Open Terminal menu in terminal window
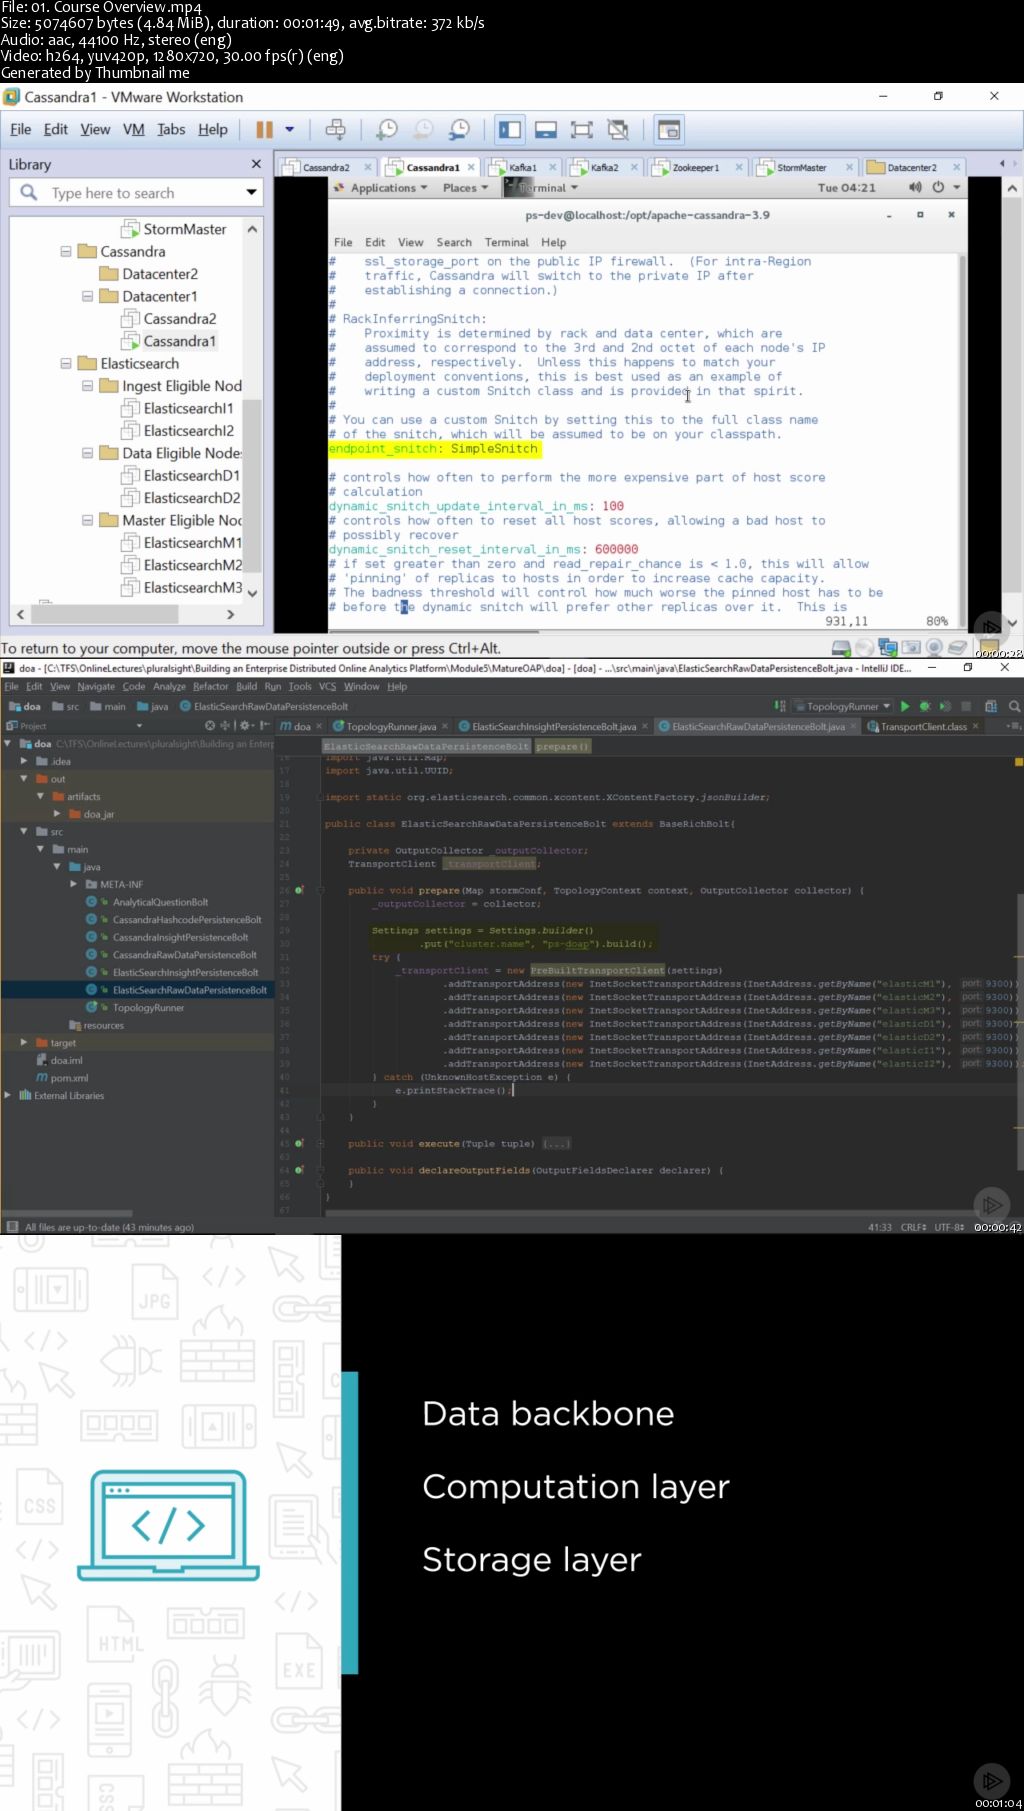The image size is (1024, 1811). [x=507, y=242]
